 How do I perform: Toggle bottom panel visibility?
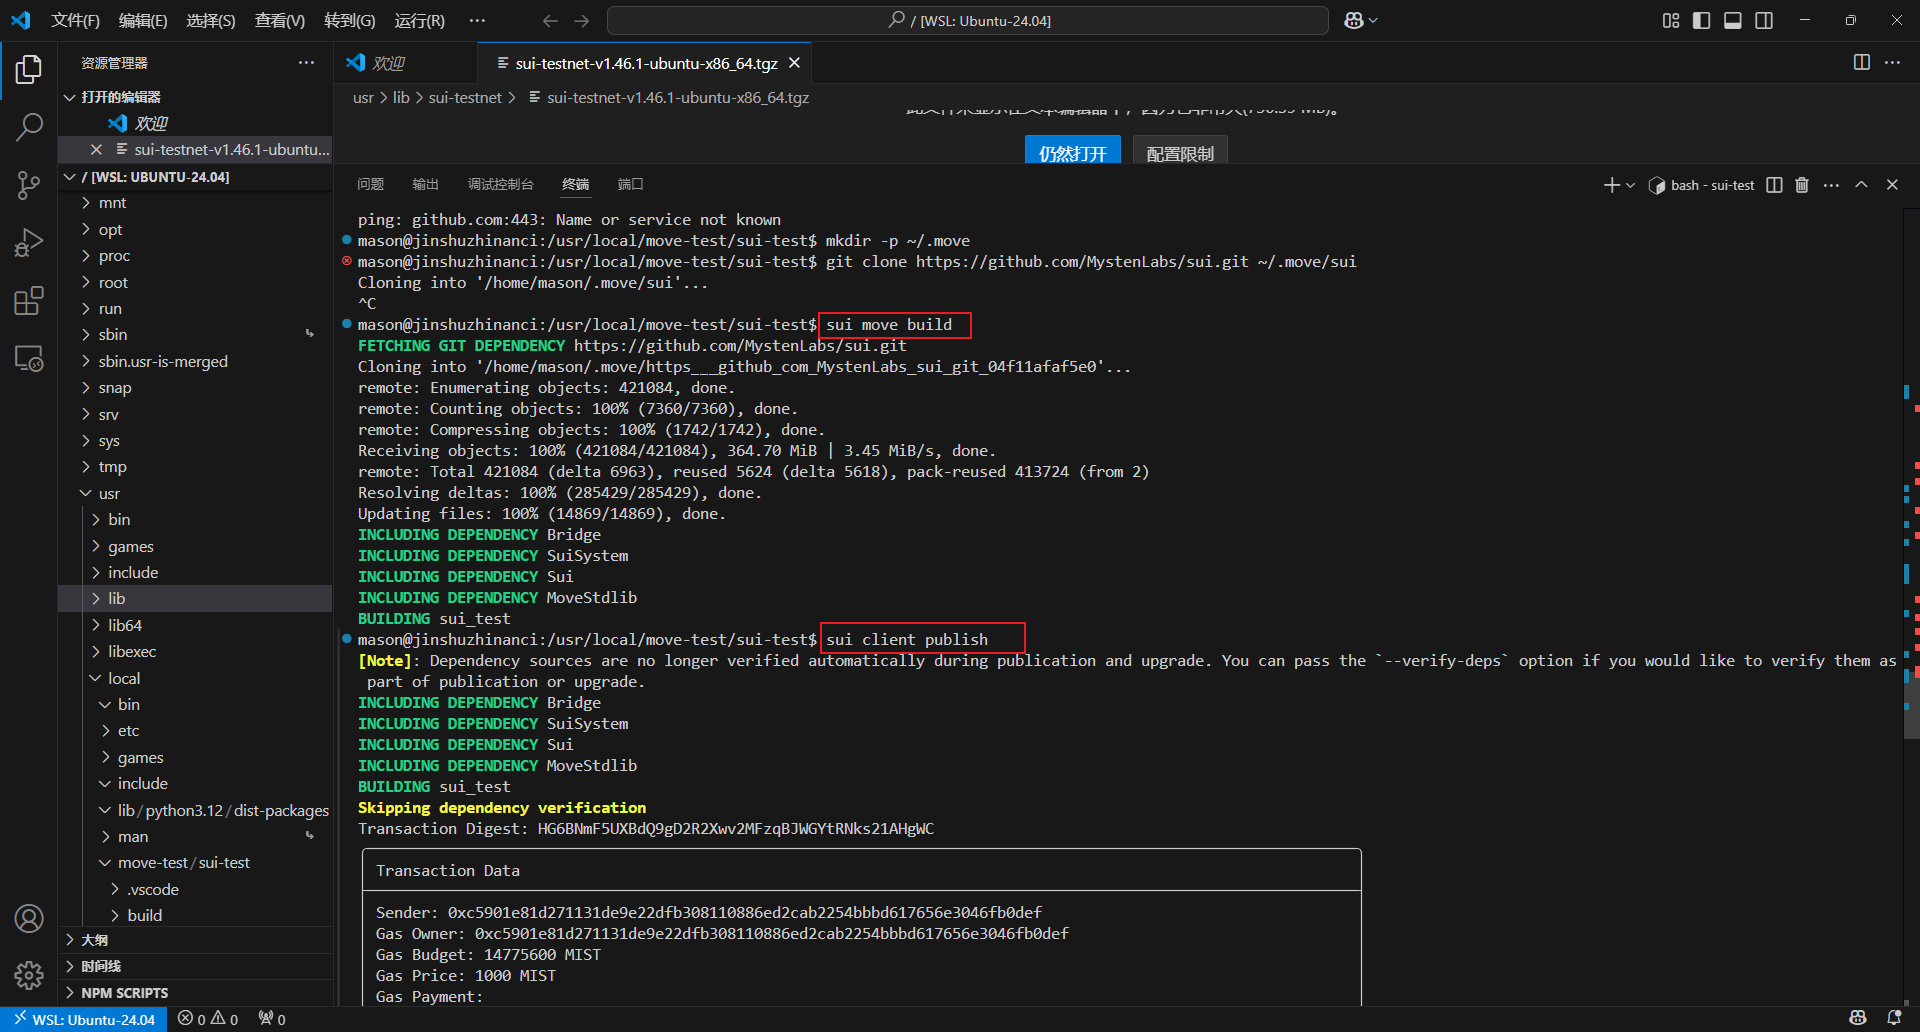click(x=1733, y=20)
